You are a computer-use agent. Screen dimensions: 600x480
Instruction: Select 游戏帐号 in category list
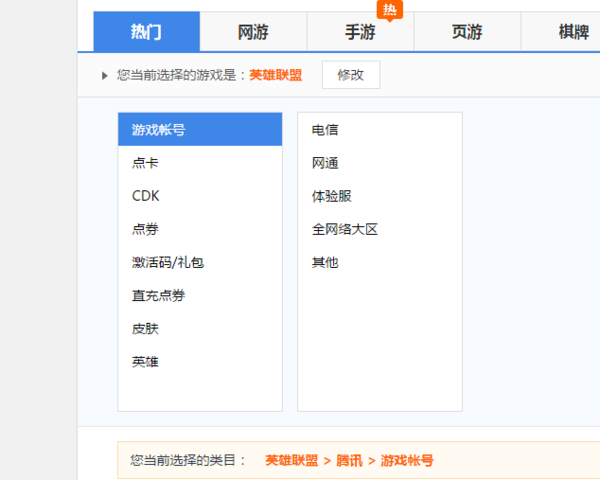200,130
